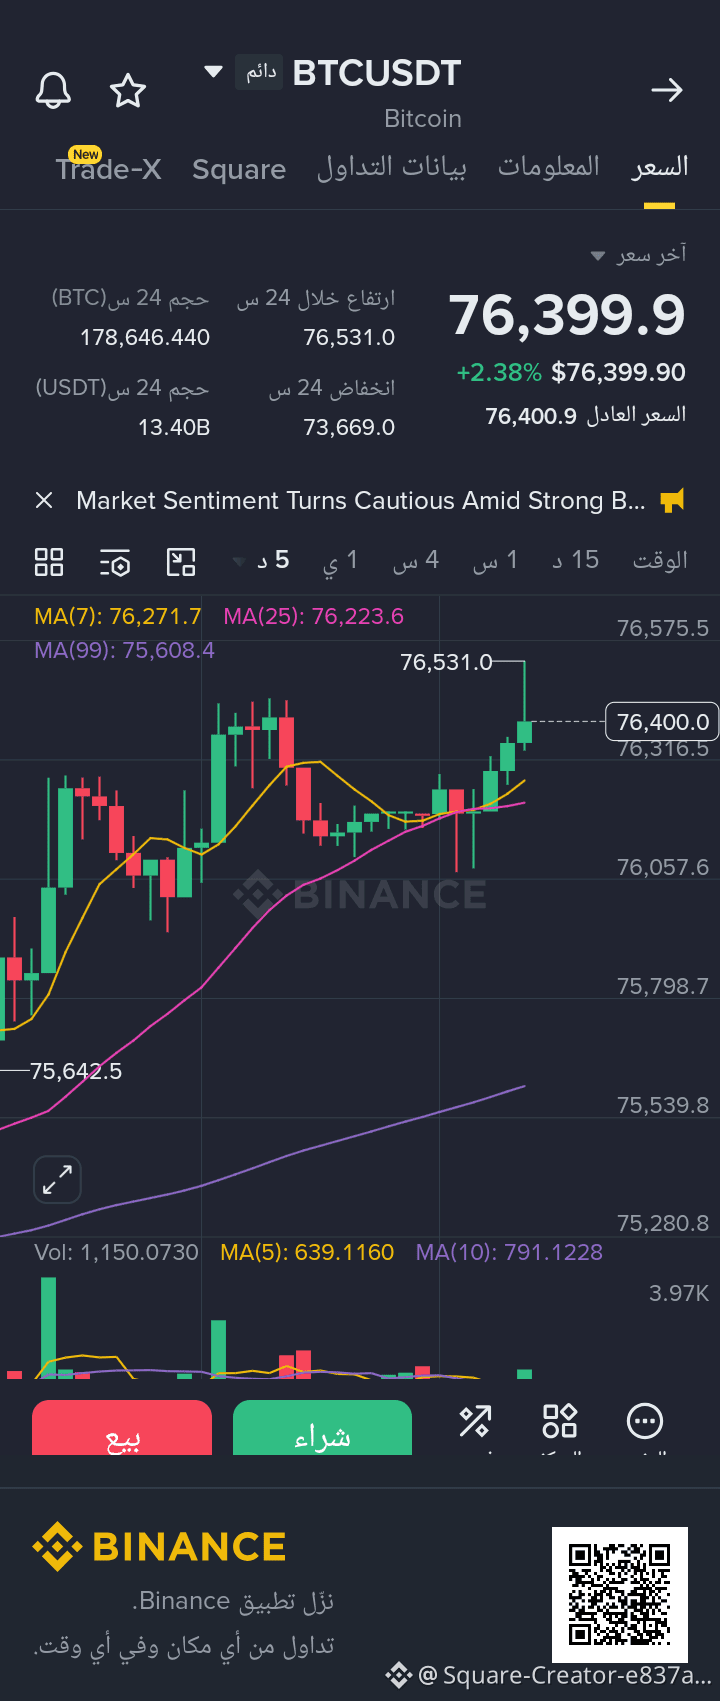720x1701 pixels.
Task: Select the 1 س interval
Action: coord(496,561)
